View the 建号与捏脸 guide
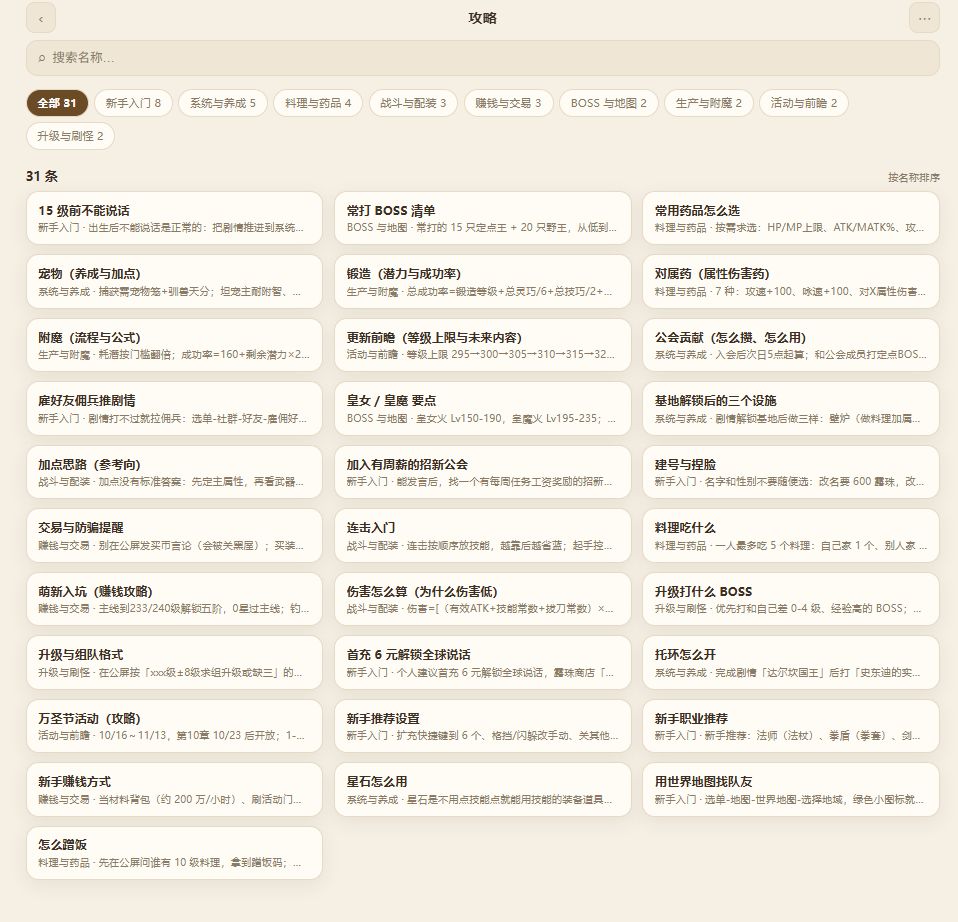Viewport: 958px width, 922px height. [x=791, y=472]
